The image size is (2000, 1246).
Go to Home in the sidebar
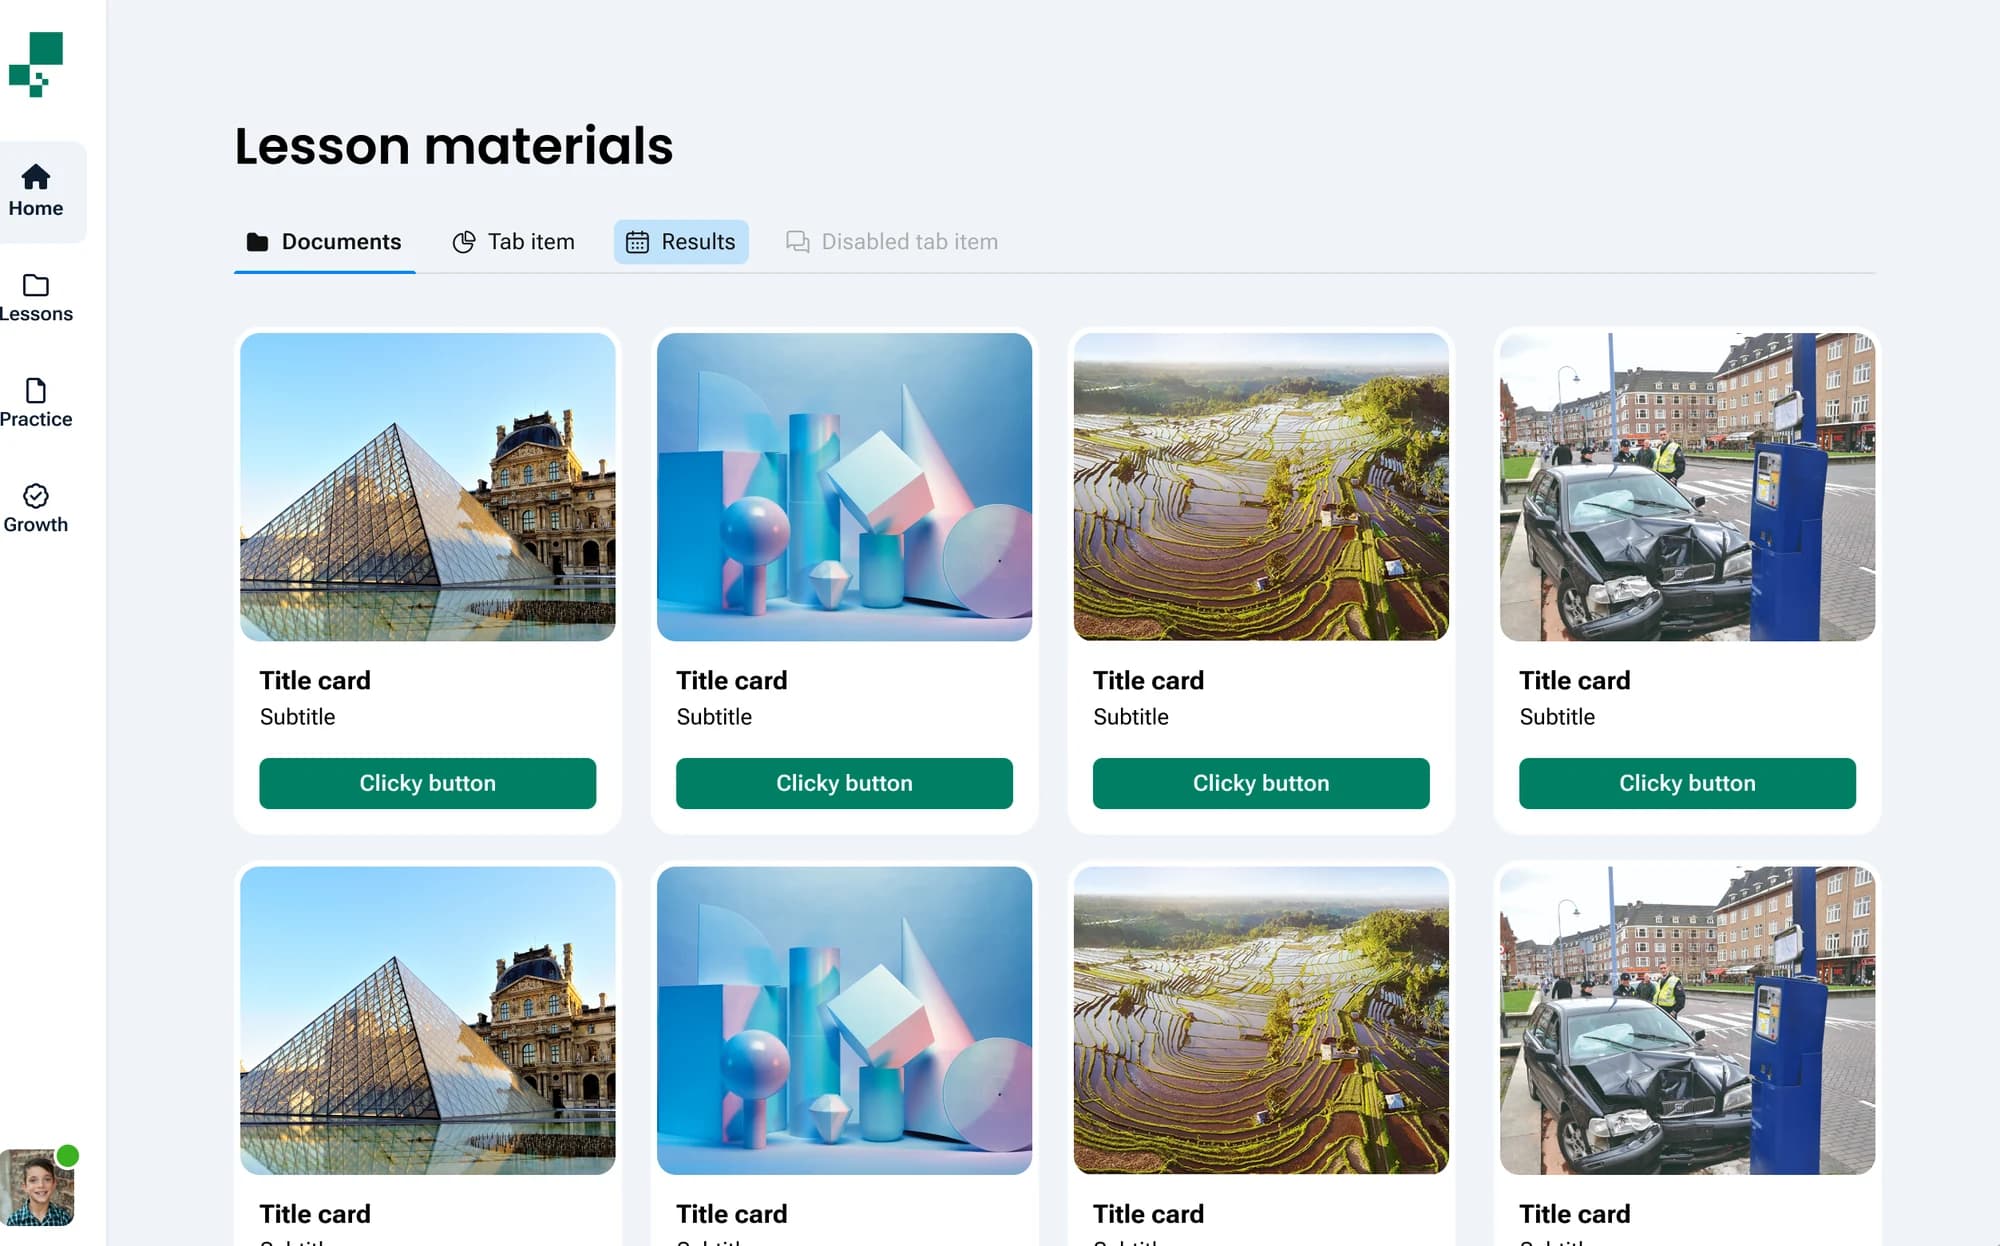click(36, 191)
